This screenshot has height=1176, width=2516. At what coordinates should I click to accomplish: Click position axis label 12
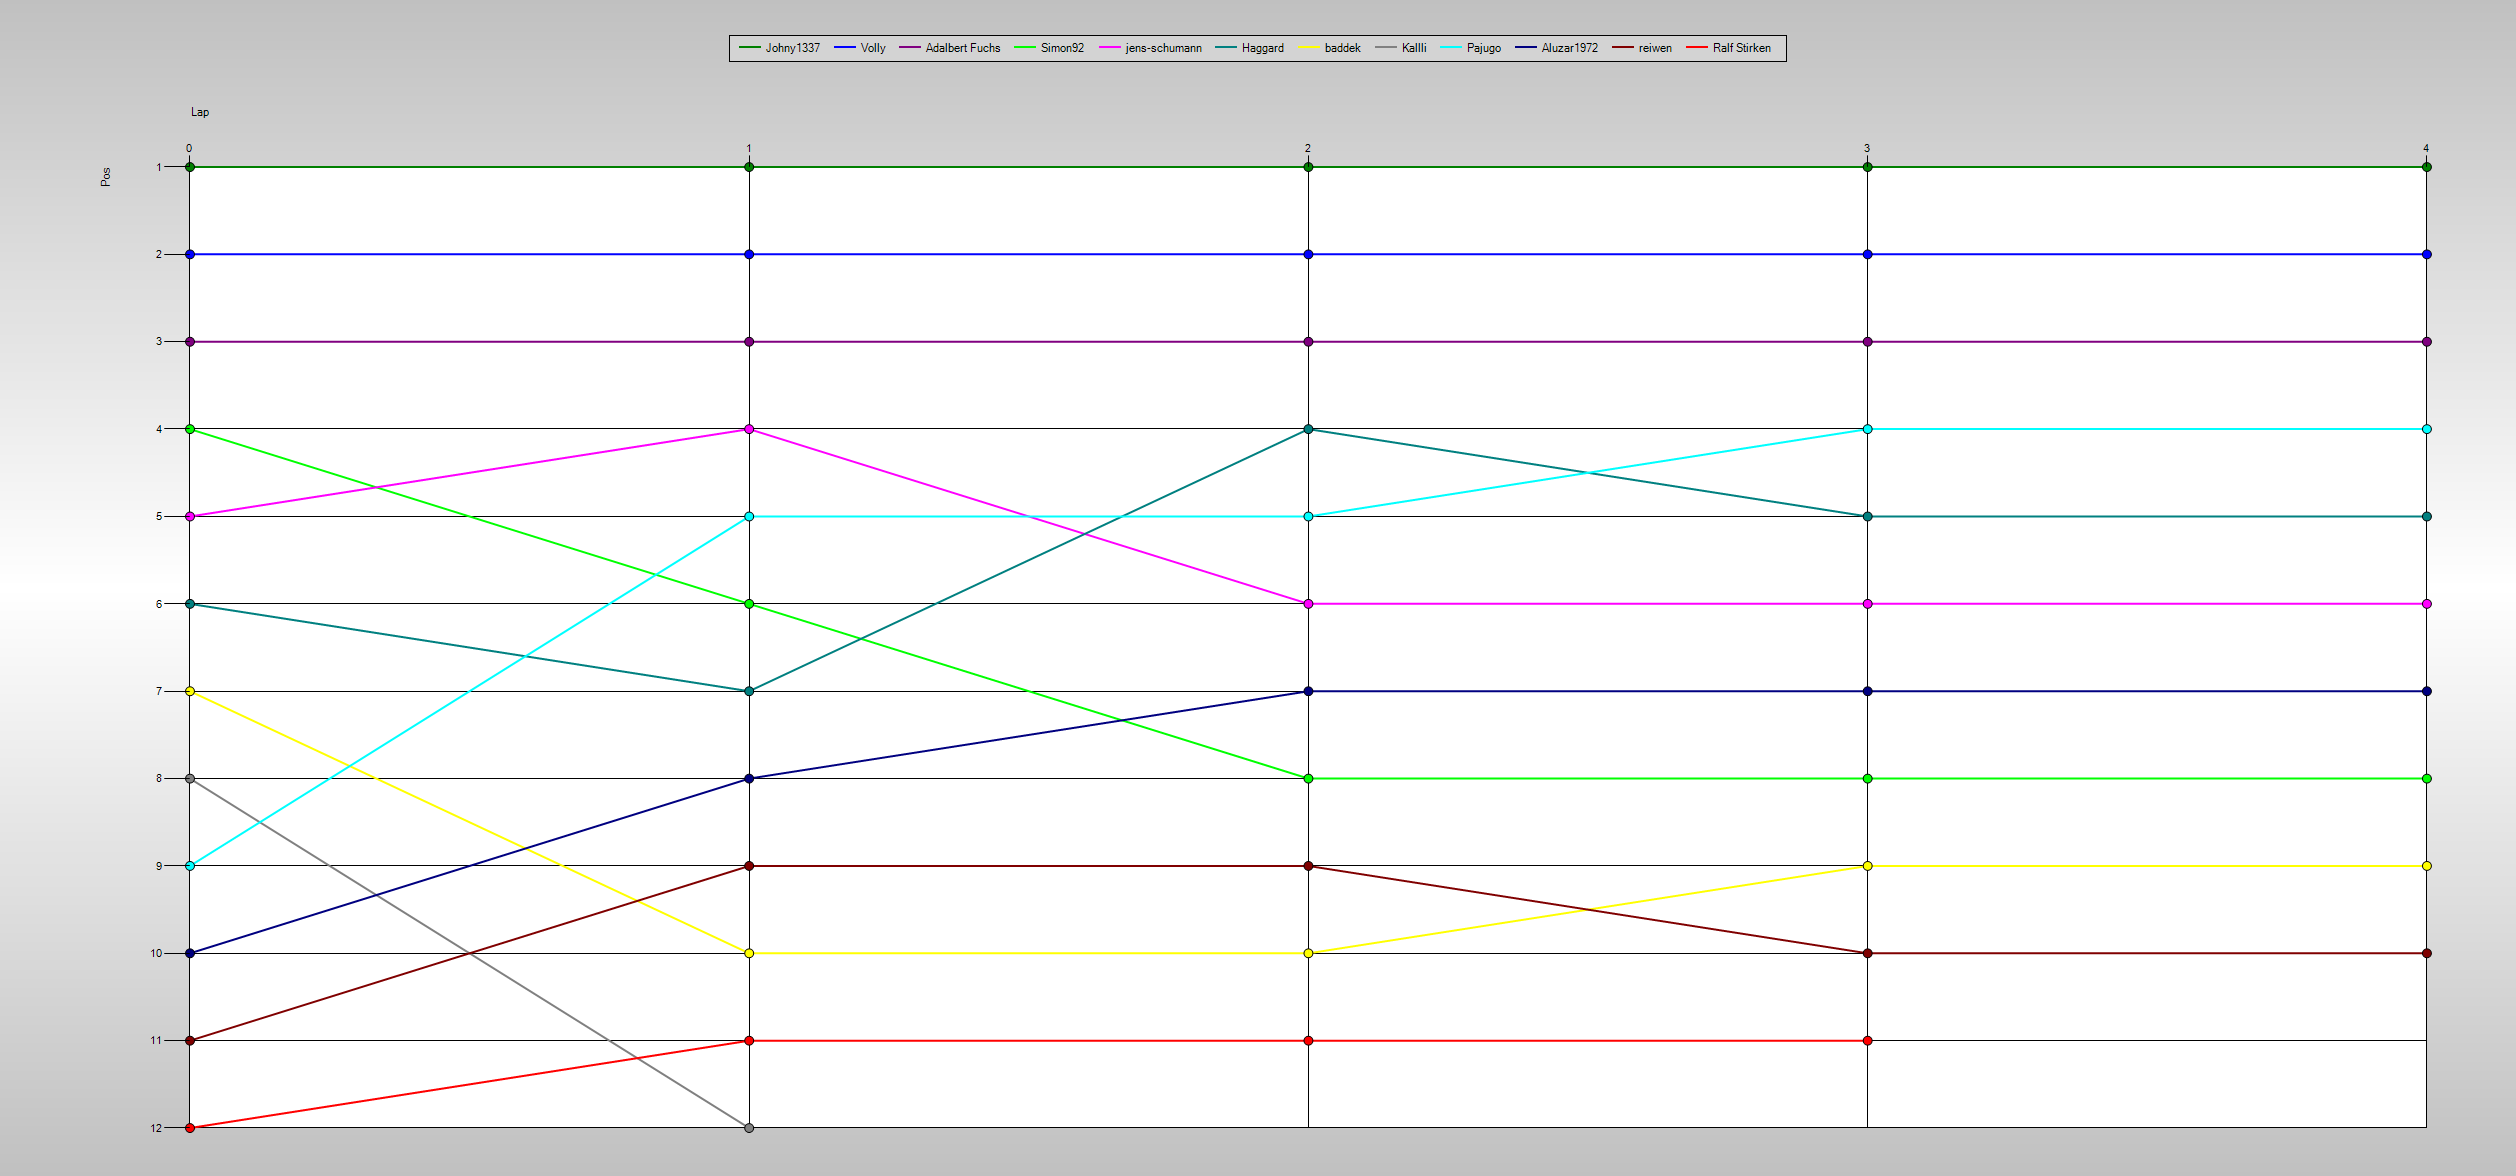coord(156,1128)
